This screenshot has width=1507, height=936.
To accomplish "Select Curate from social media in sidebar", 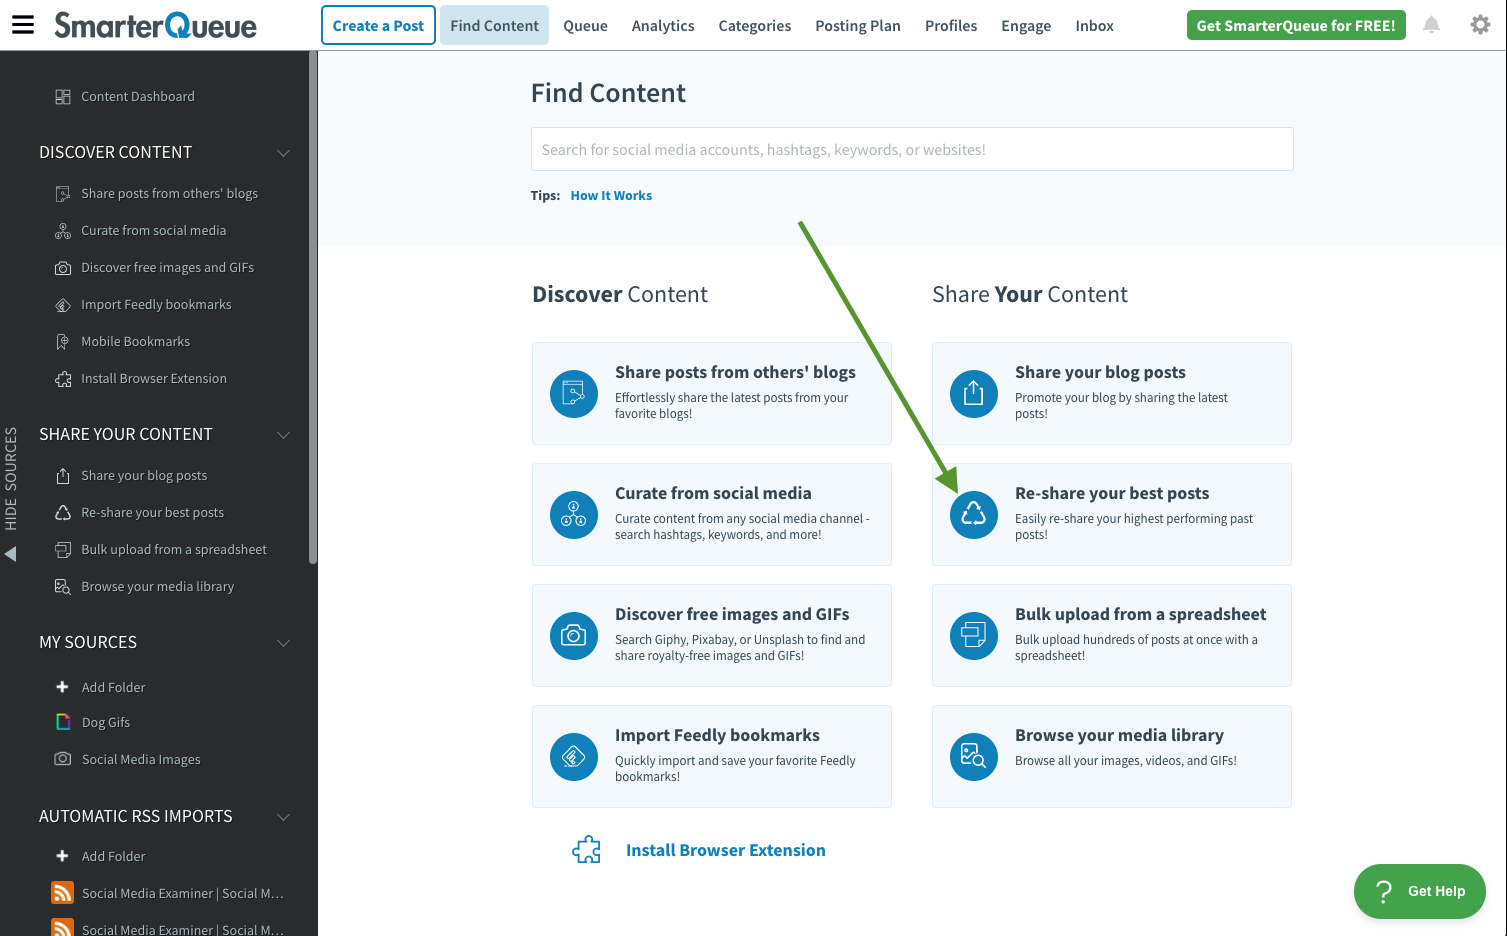I will coord(153,231).
